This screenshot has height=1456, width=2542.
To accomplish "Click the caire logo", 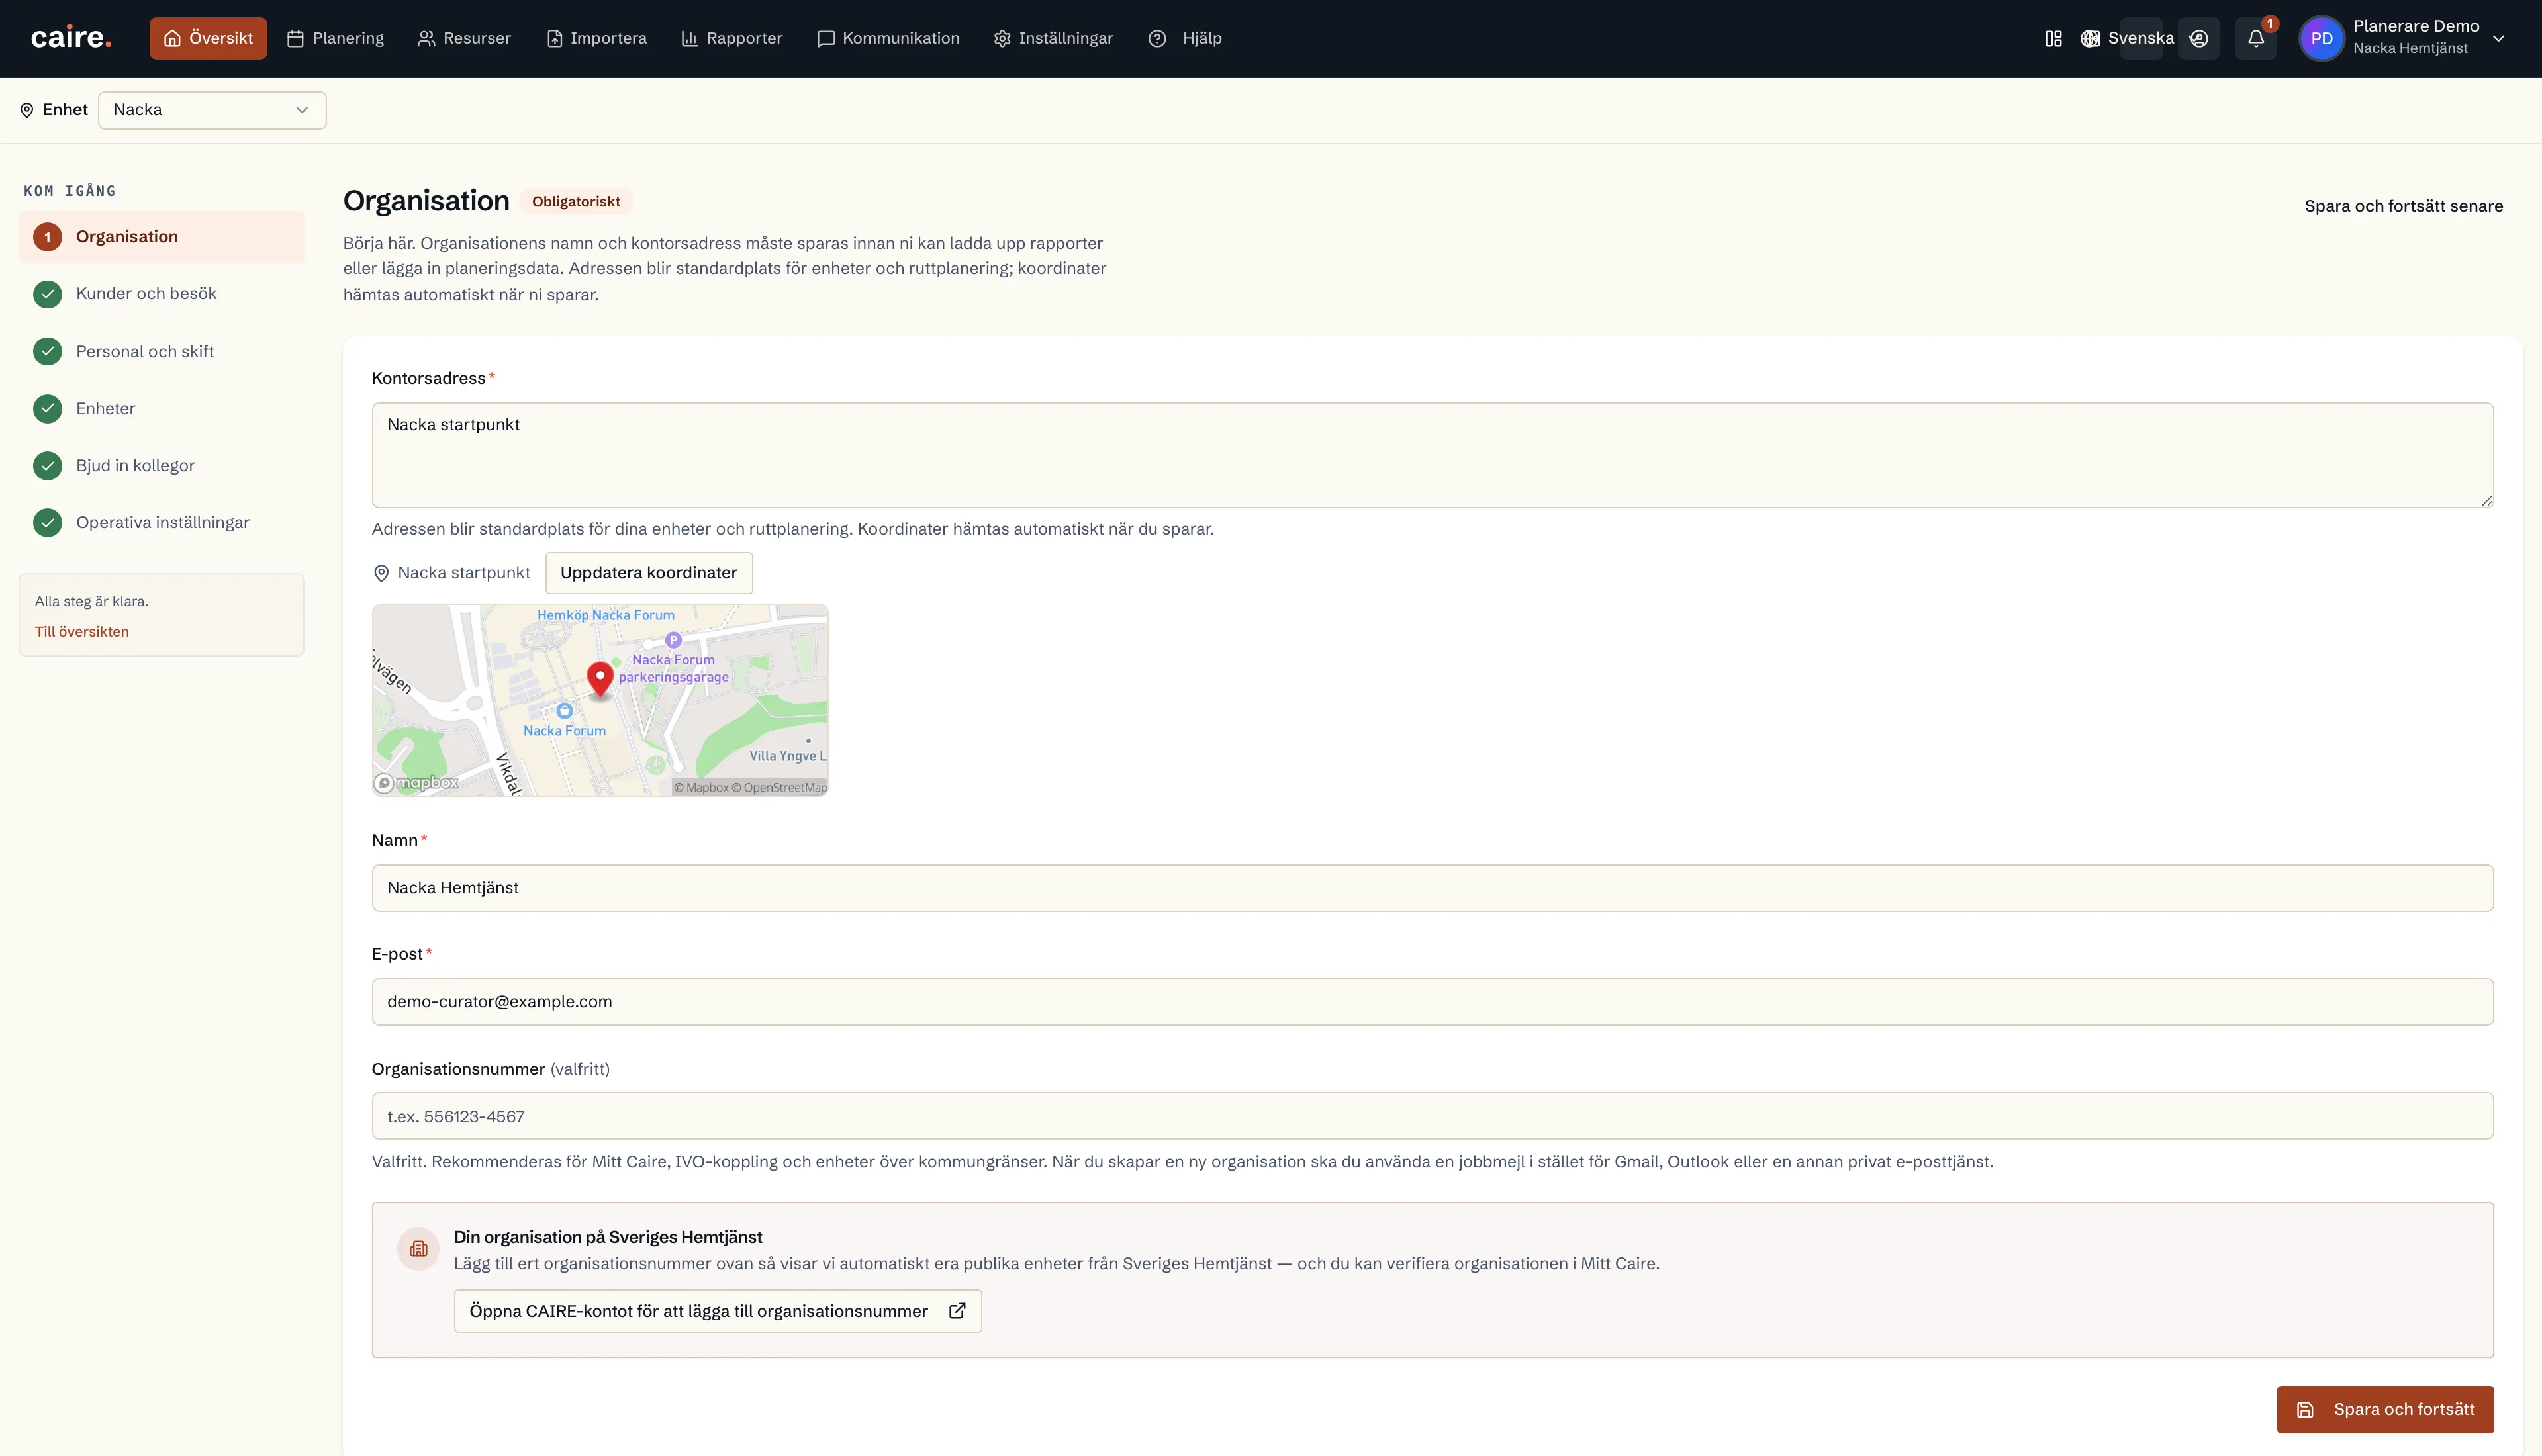I will pyautogui.click(x=71, y=38).
